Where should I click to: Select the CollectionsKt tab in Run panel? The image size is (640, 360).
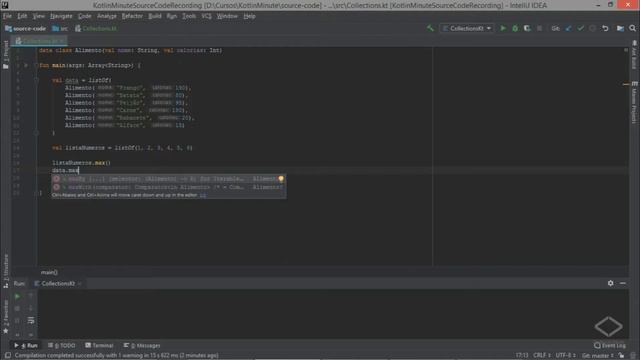point(58,284)
